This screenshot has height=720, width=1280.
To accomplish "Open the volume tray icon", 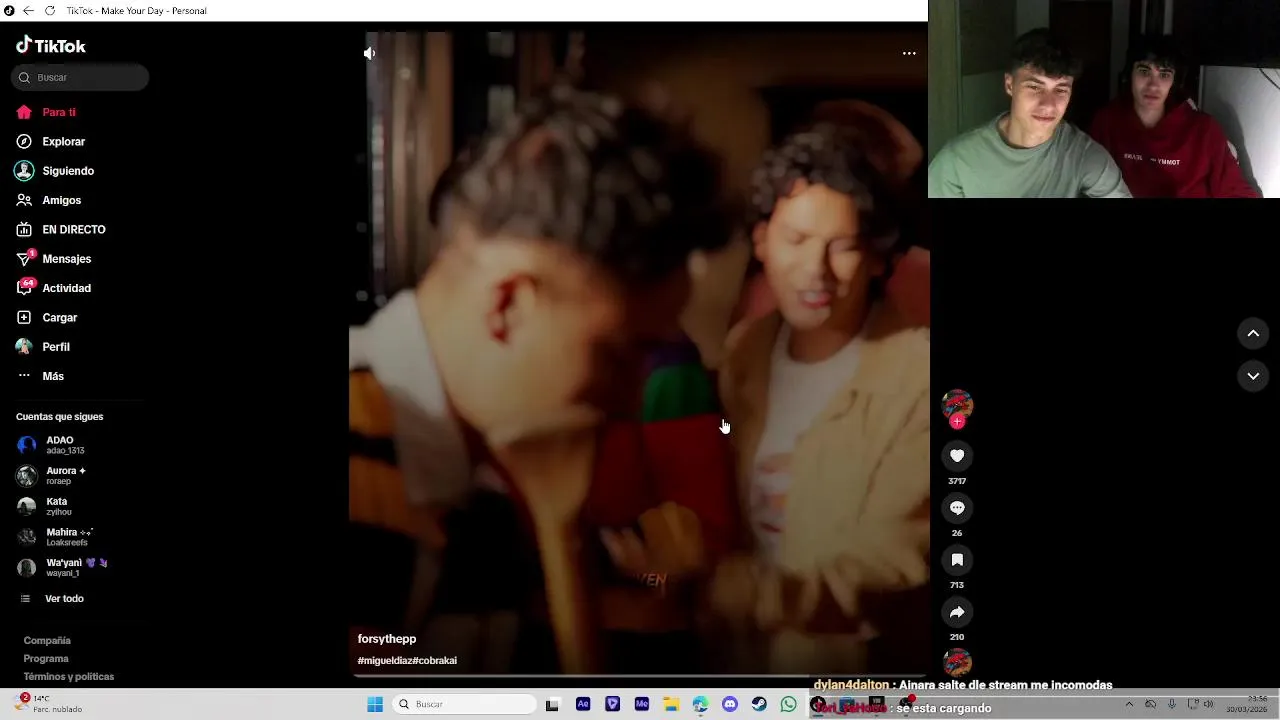I will (1209, 704).
